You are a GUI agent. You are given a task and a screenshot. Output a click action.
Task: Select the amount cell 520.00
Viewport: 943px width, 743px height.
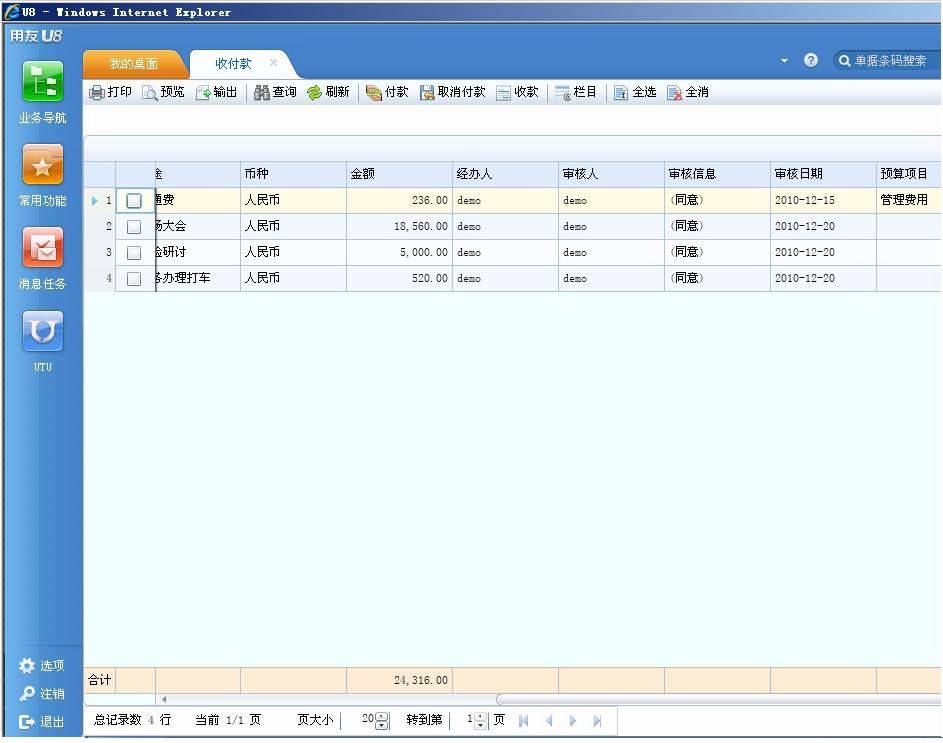(x=399, y=279)
